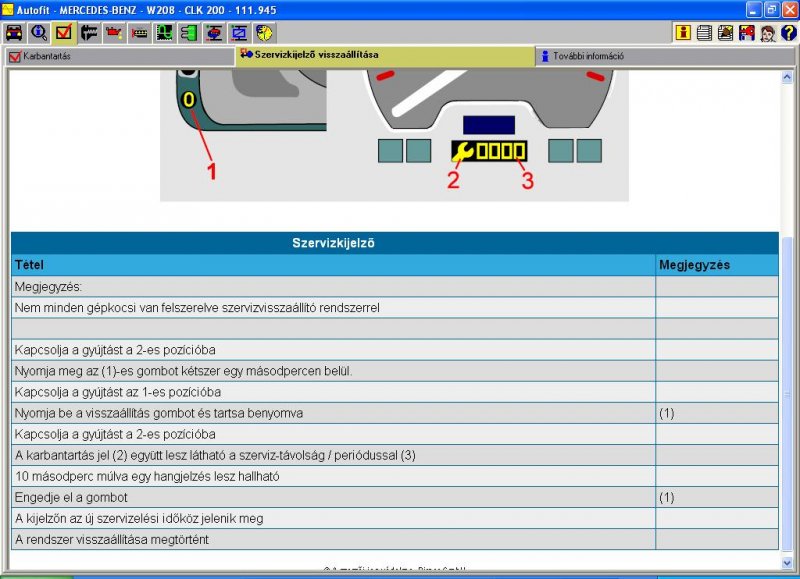
Task: Click the red and blue floppy icon
Action: [746, 33]
